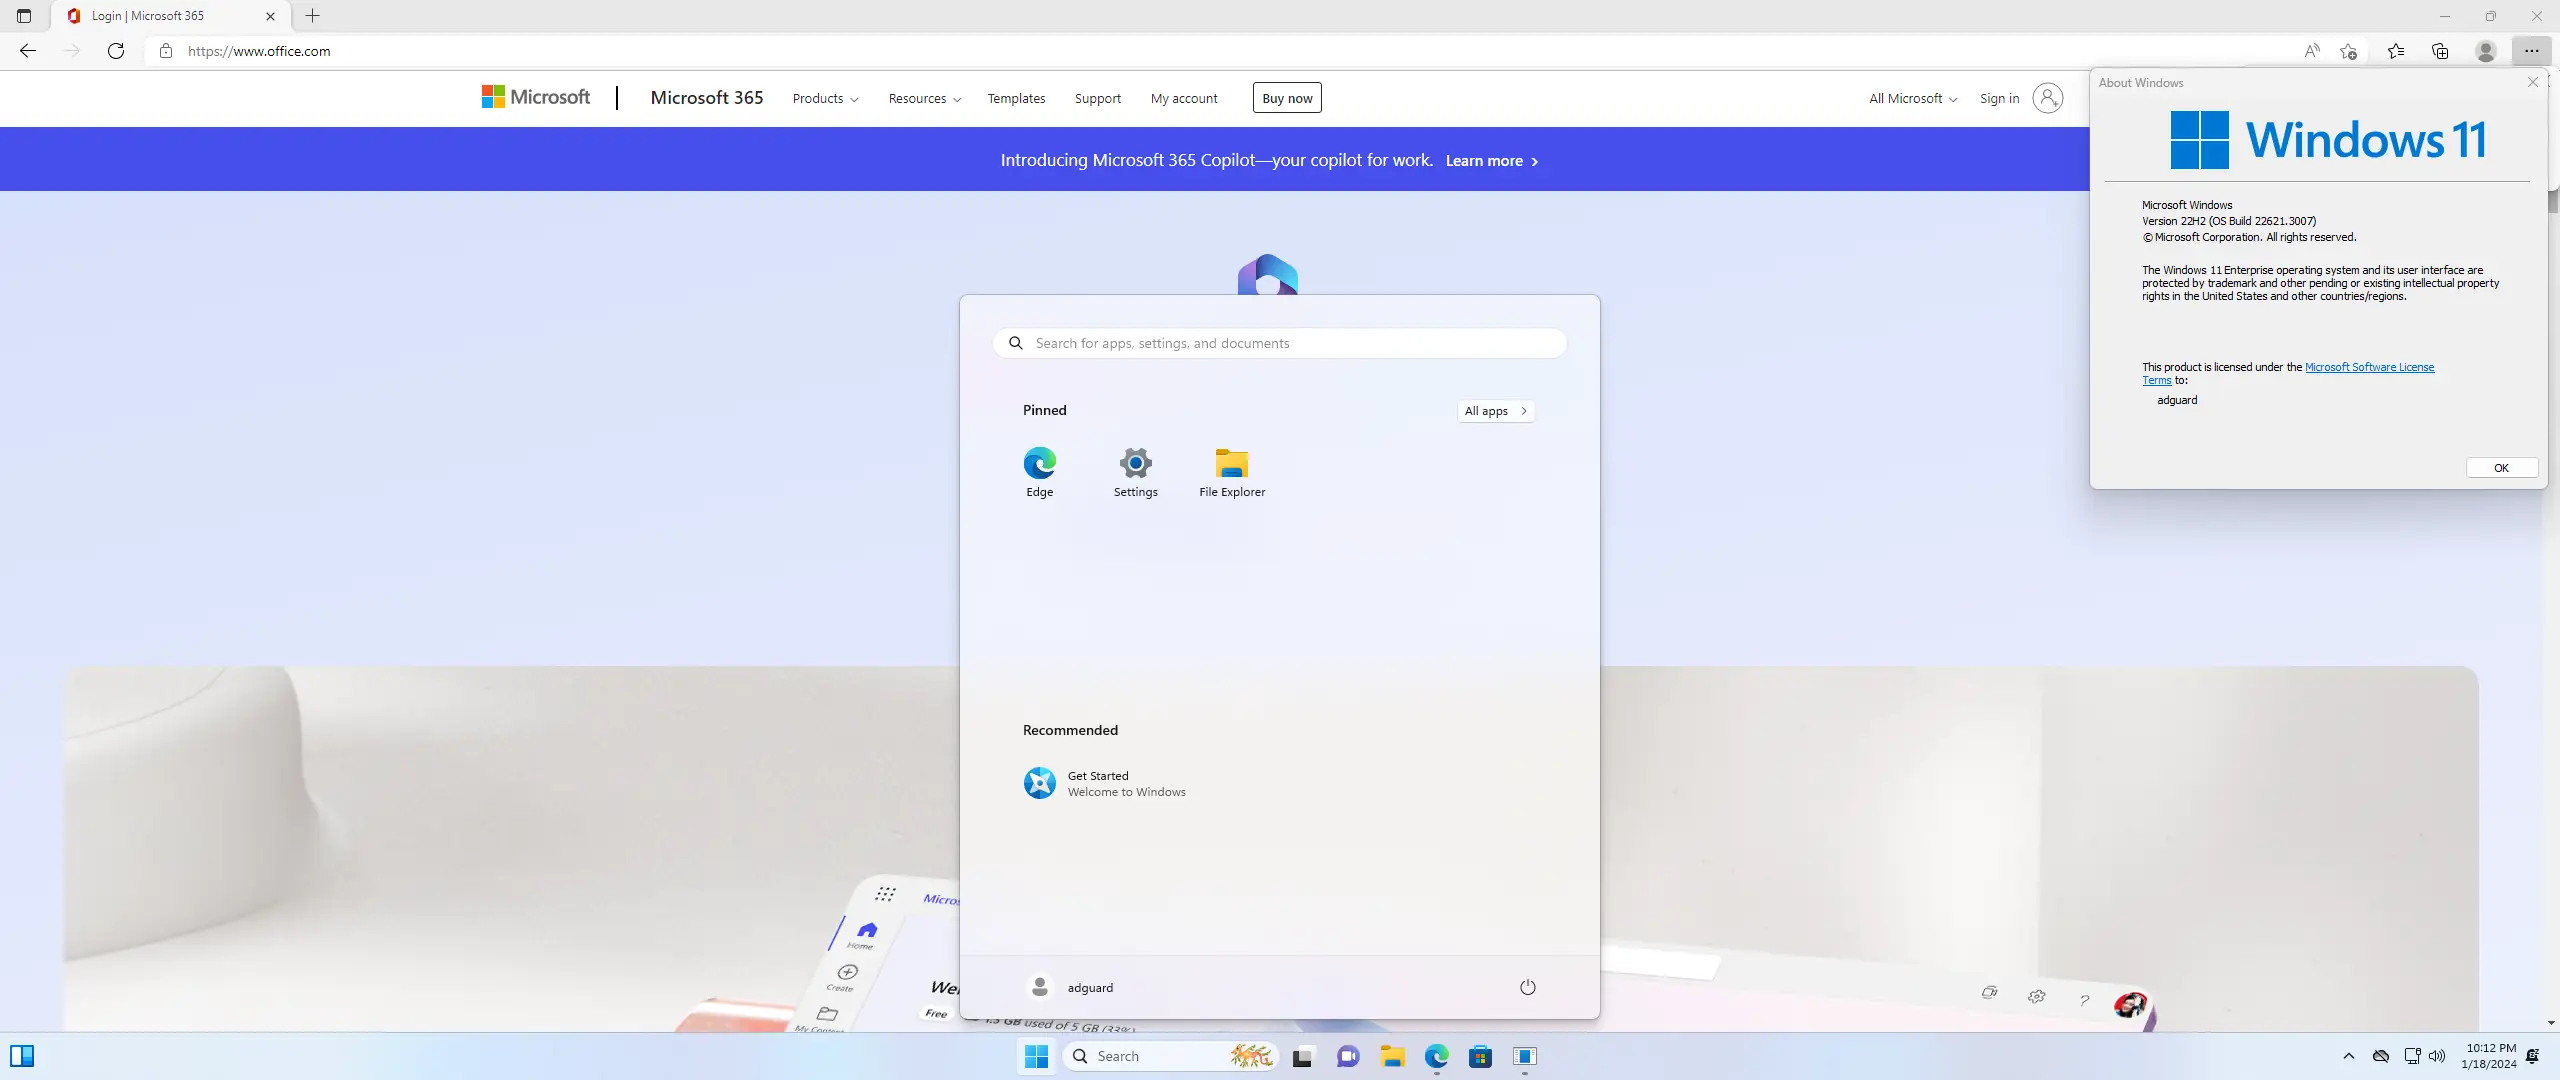This screenshot has height=1080, width=2560.
Task: Add current page to favorites in Edge
Action: tap(2348, 50)
